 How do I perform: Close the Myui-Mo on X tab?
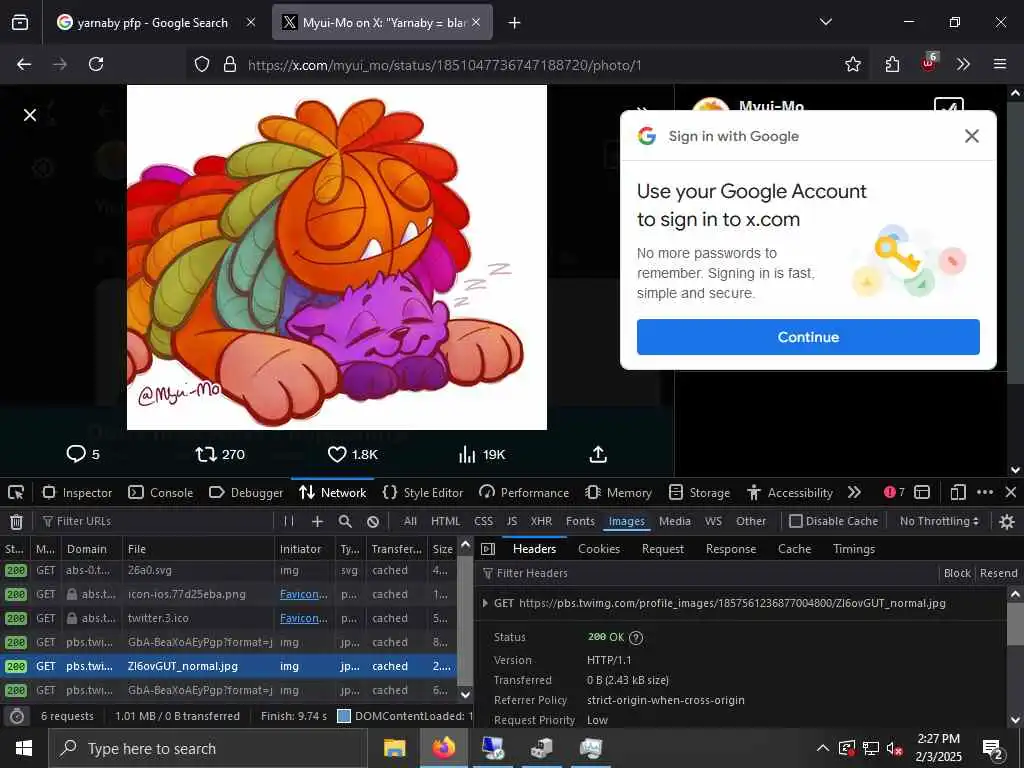pos(476,23)
